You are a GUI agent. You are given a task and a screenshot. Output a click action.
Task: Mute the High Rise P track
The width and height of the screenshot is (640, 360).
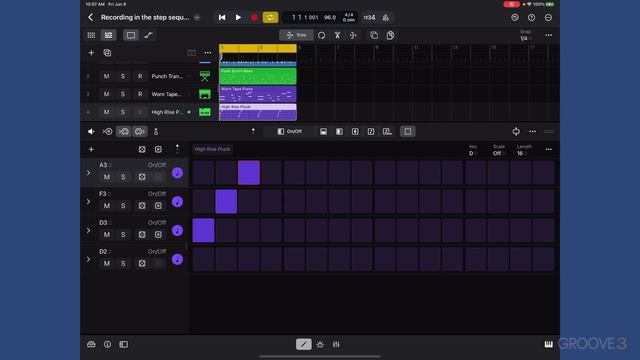pyautogui.click(x=107, y=112)
